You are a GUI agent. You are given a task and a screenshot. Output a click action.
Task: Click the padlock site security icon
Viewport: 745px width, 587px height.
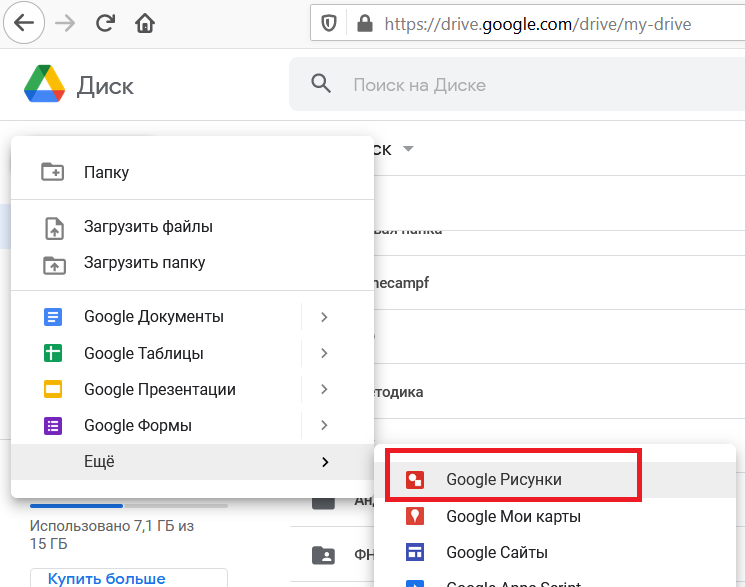(364, 23)
